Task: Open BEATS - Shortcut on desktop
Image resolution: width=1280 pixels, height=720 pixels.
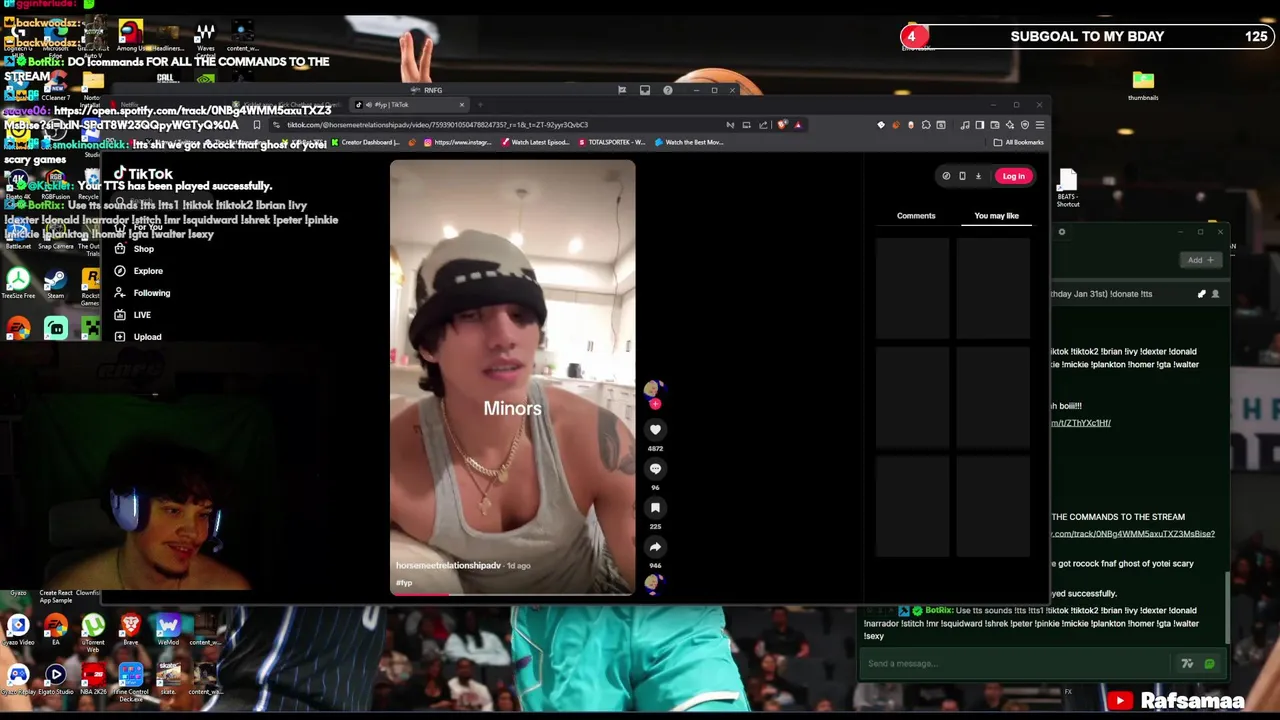Action: 1067,187
